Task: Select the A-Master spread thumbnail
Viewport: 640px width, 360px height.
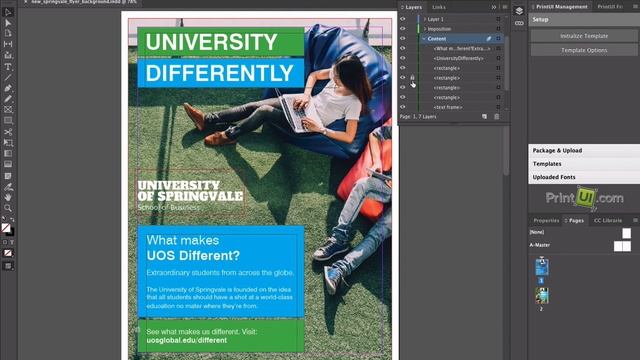Action: (622, 246)
